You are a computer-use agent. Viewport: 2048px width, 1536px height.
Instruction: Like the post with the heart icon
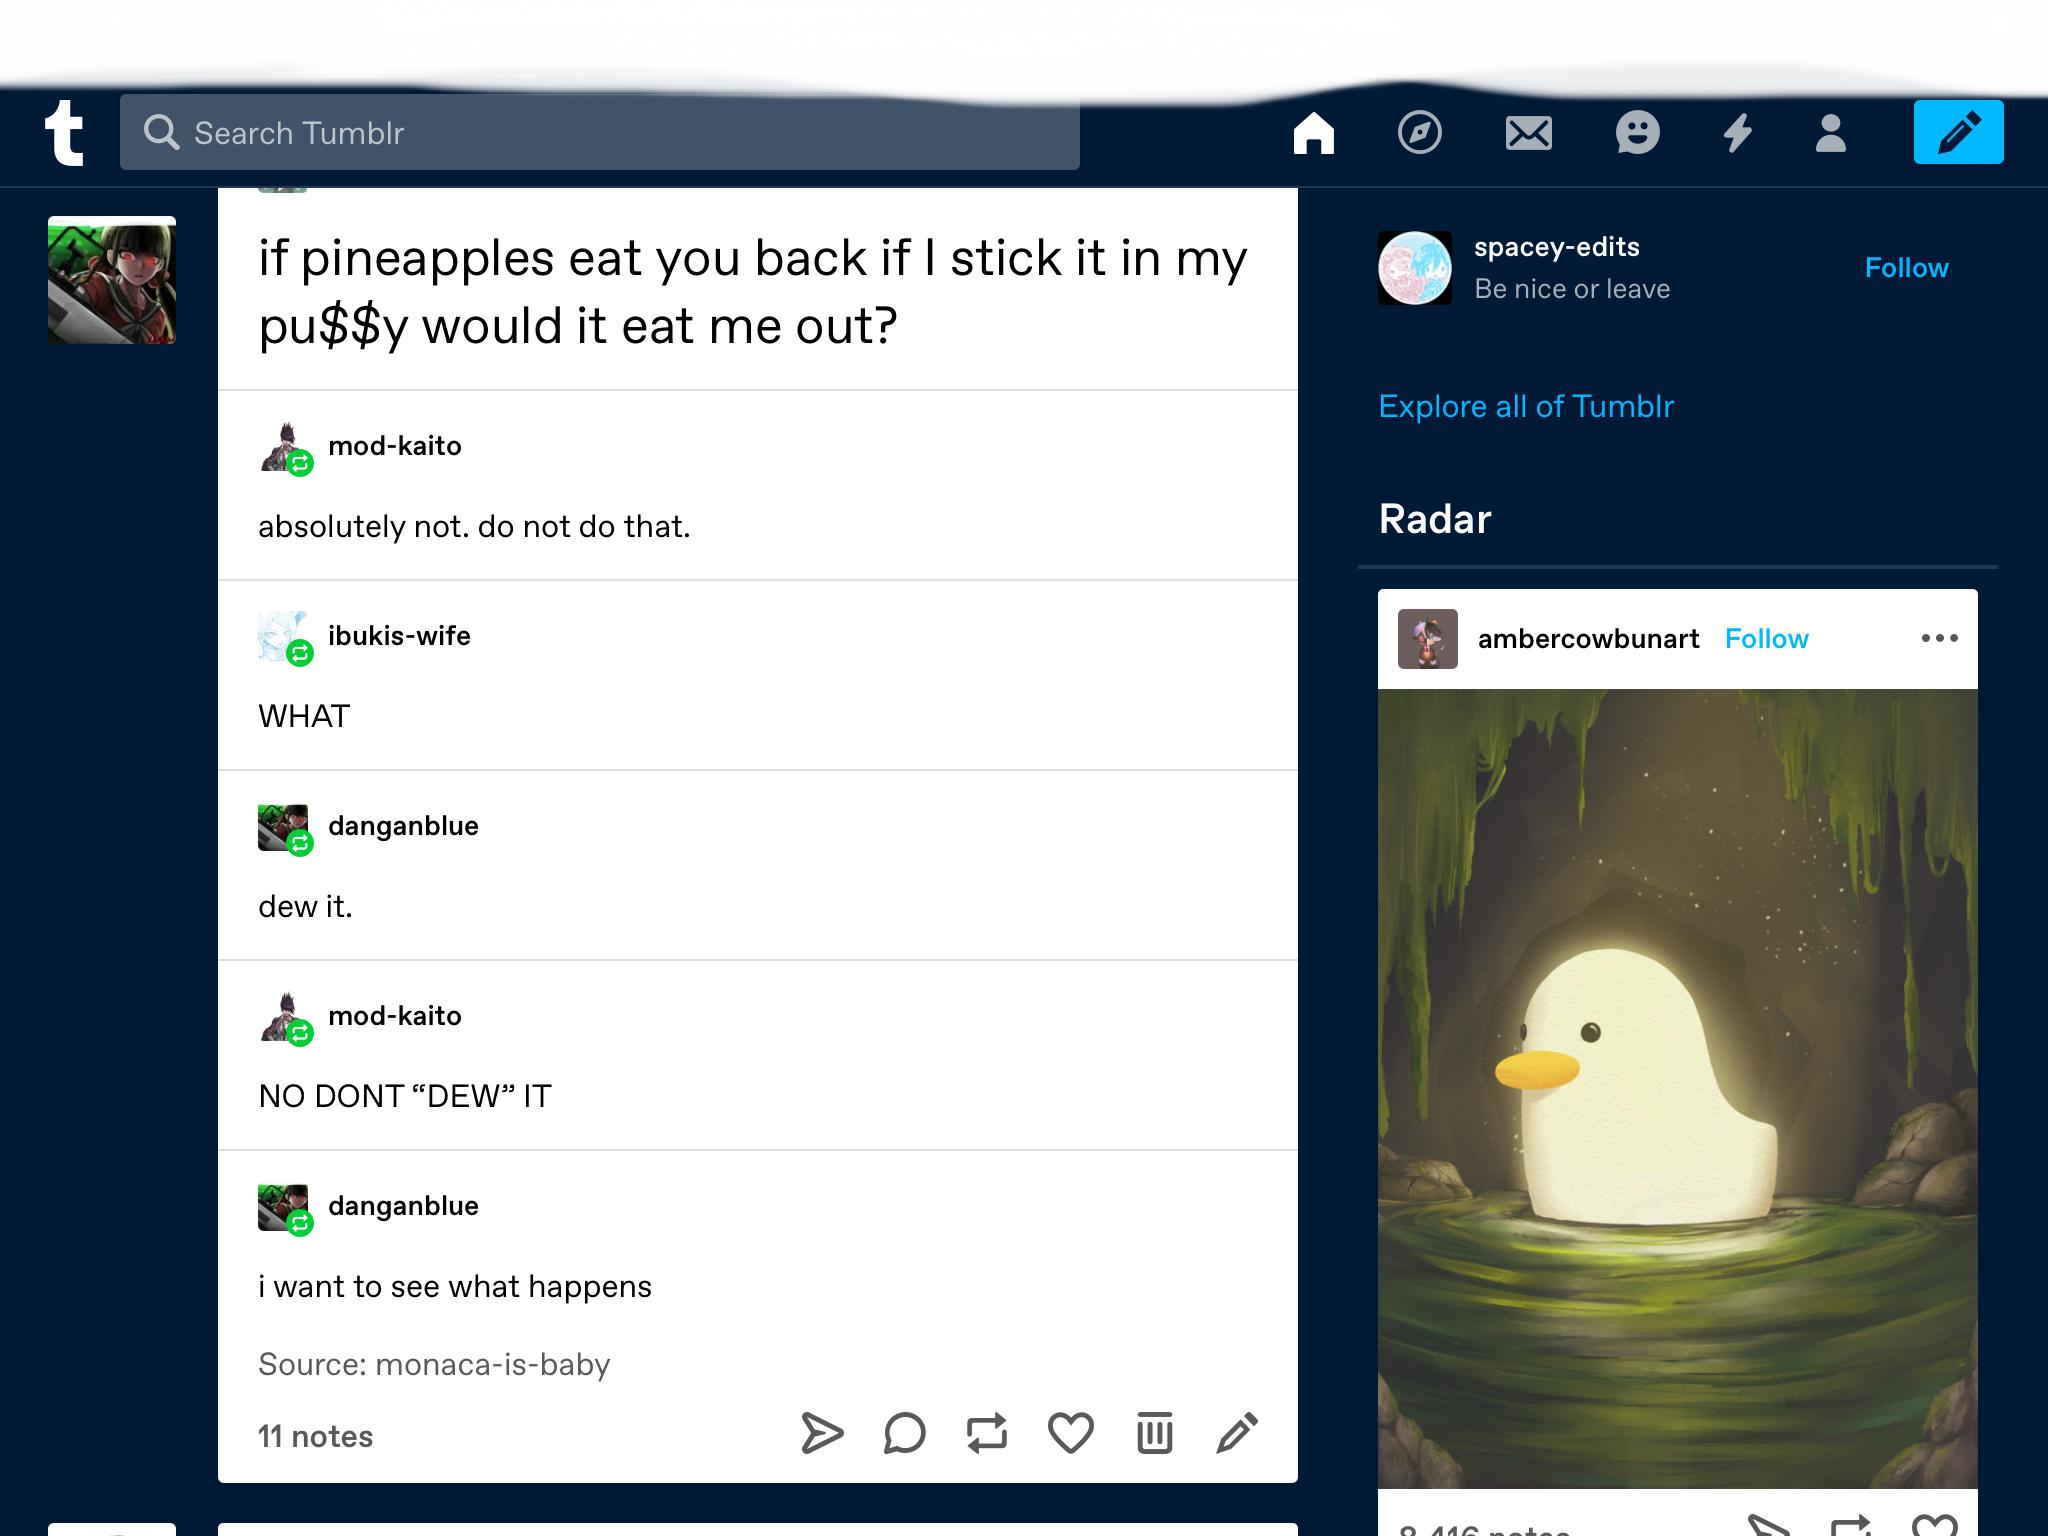[x=1070, y=1433]
